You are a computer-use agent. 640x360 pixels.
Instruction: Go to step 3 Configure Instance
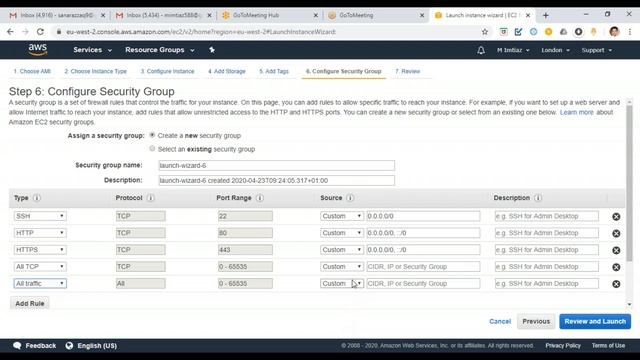pos(167,71)
